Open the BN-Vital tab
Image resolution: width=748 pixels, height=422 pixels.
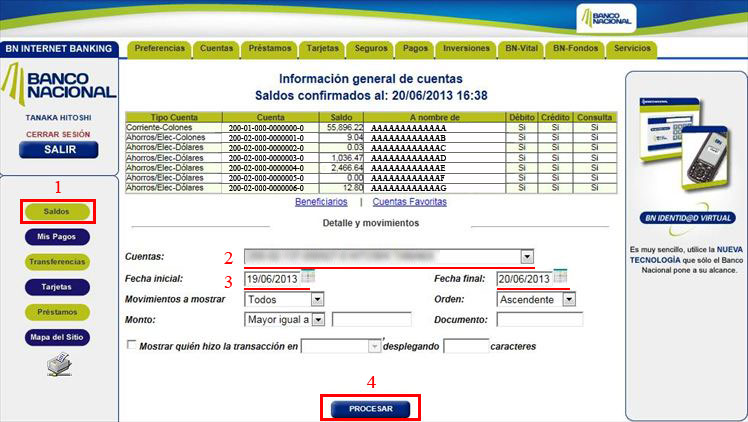tap(521, 49)
